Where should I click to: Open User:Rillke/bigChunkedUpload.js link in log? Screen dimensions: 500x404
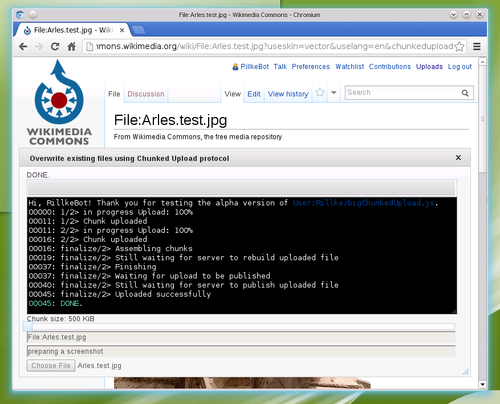pyautogui.click(x=364, y=203)
